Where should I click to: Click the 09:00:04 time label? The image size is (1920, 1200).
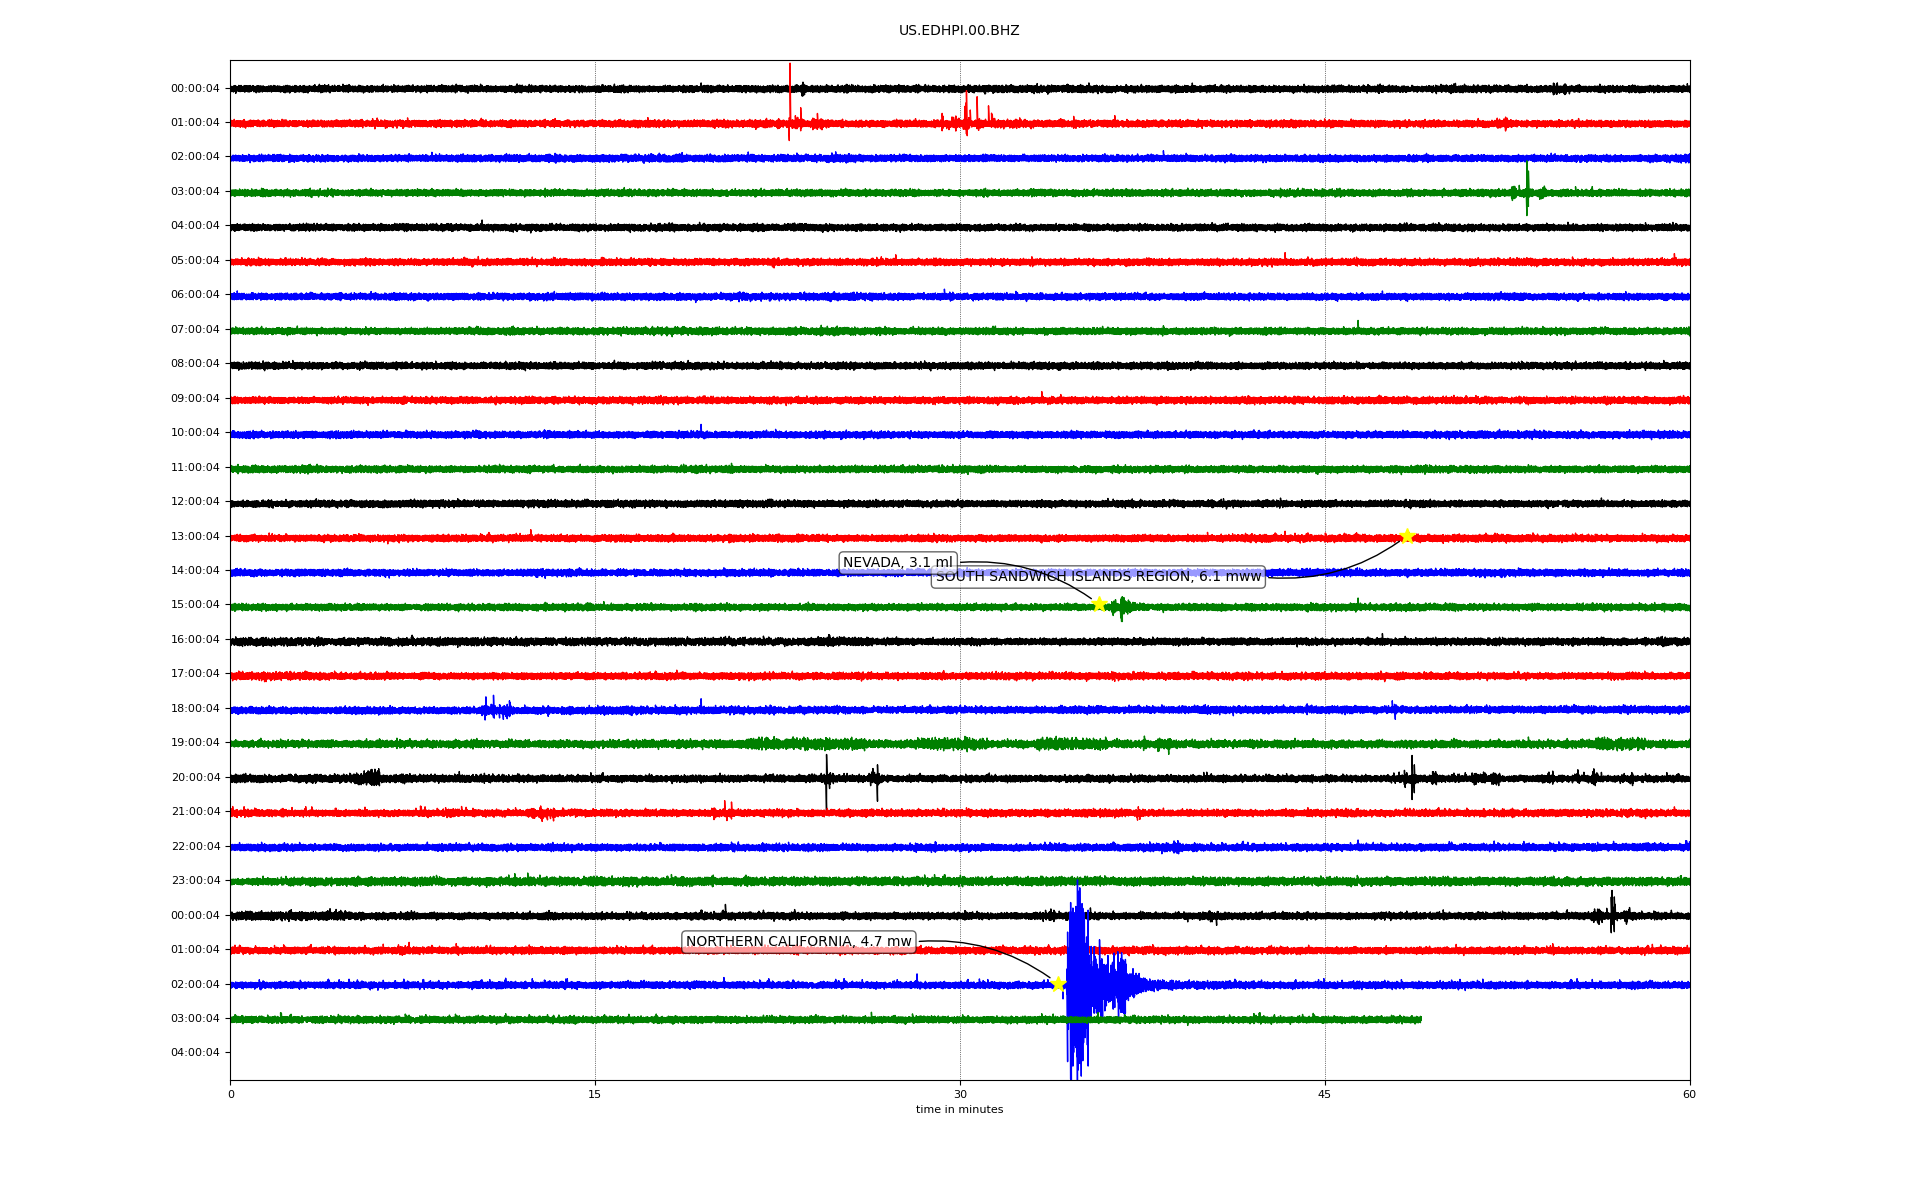(195, 399)
